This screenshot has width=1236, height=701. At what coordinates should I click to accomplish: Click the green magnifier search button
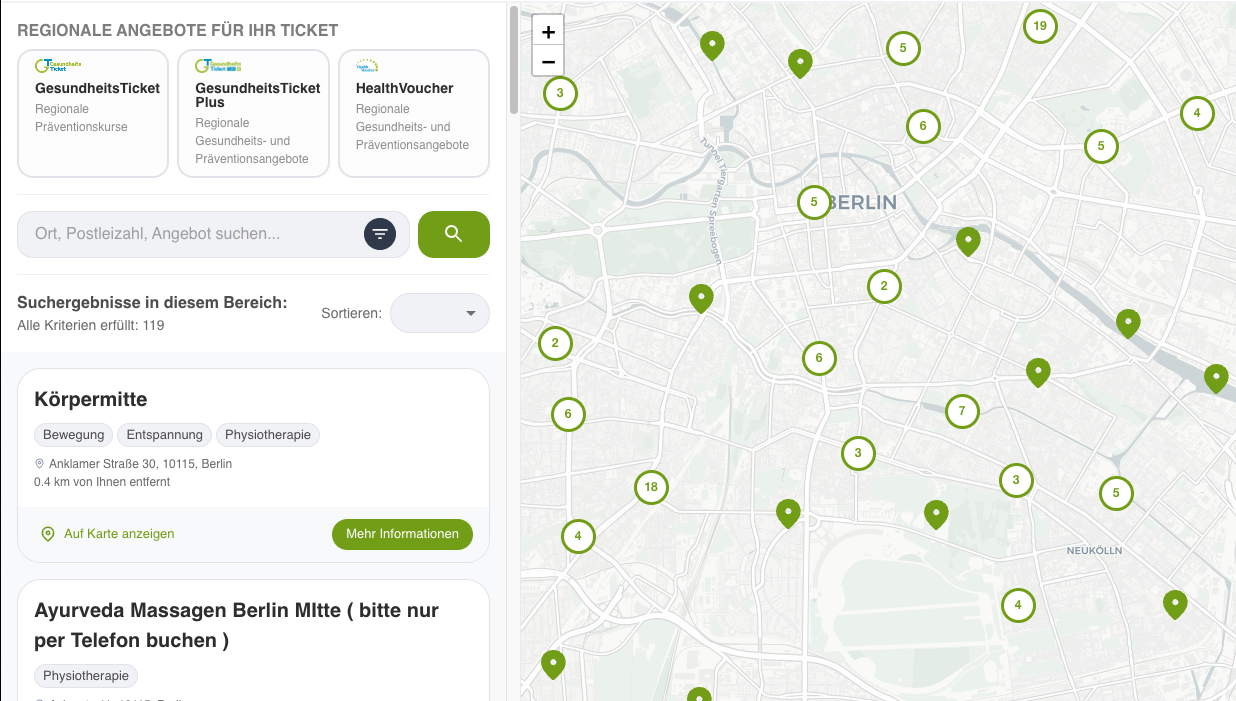[454, 234]
